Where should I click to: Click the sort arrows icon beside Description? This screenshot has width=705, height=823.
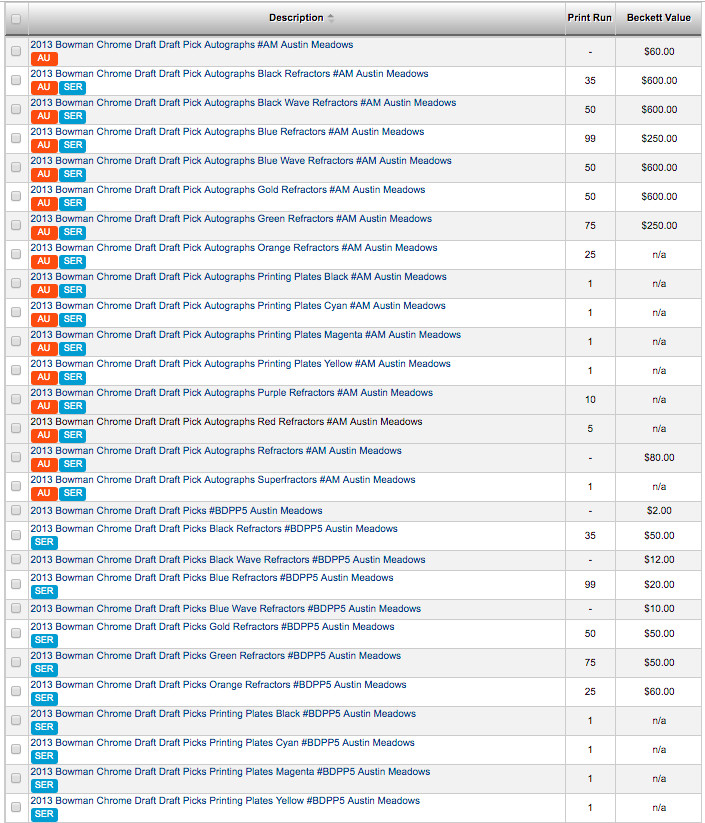[331, 18]
